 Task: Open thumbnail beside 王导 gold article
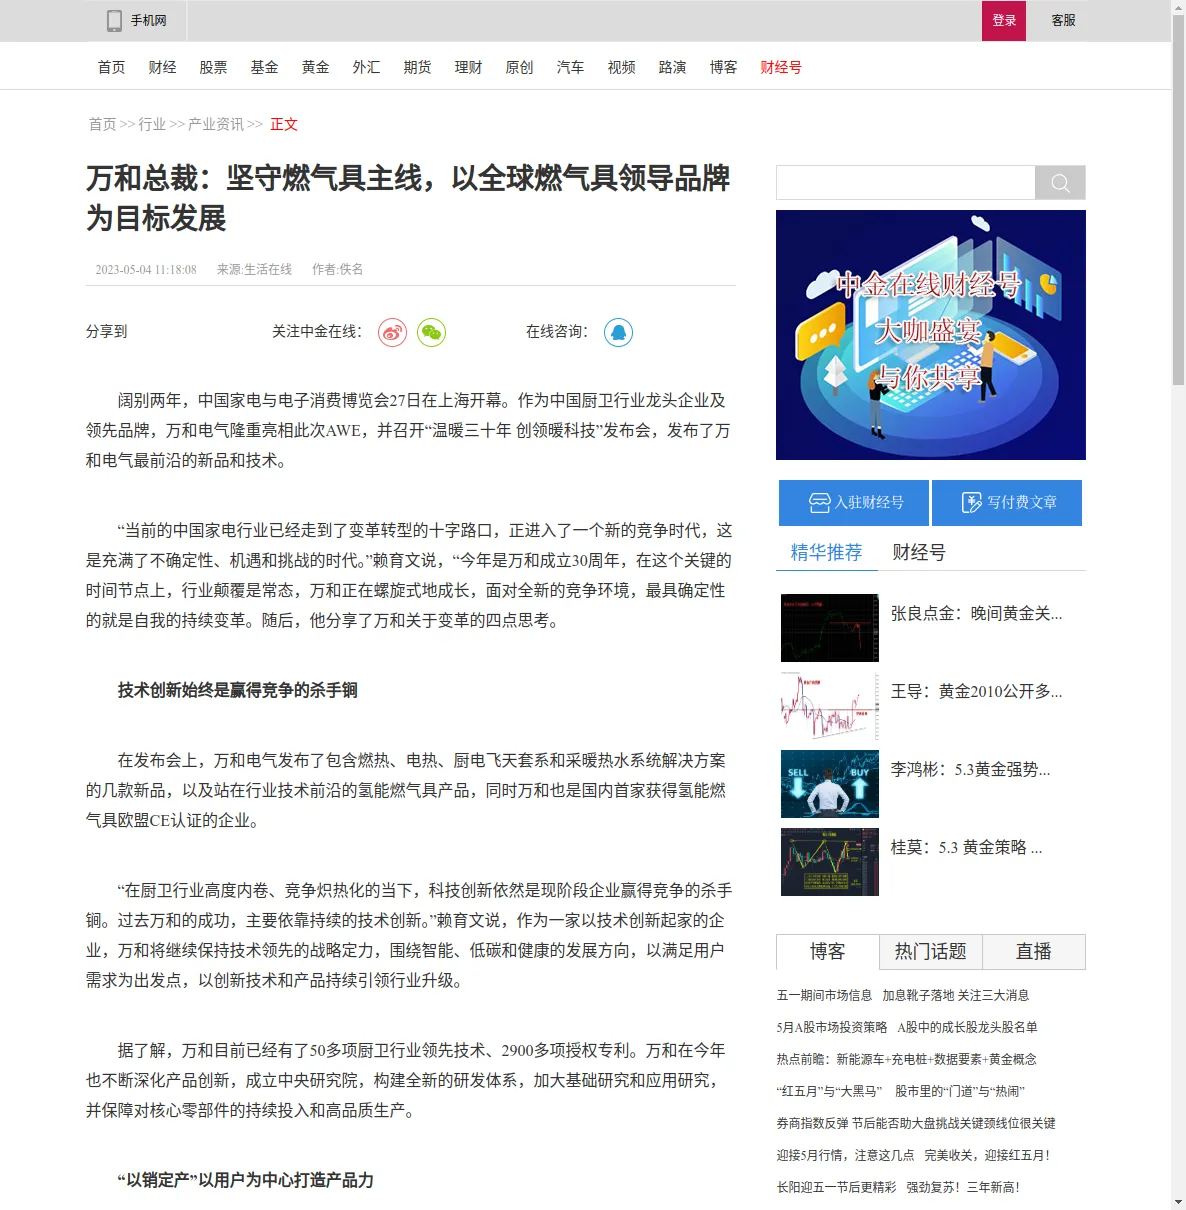coord(830,706)
